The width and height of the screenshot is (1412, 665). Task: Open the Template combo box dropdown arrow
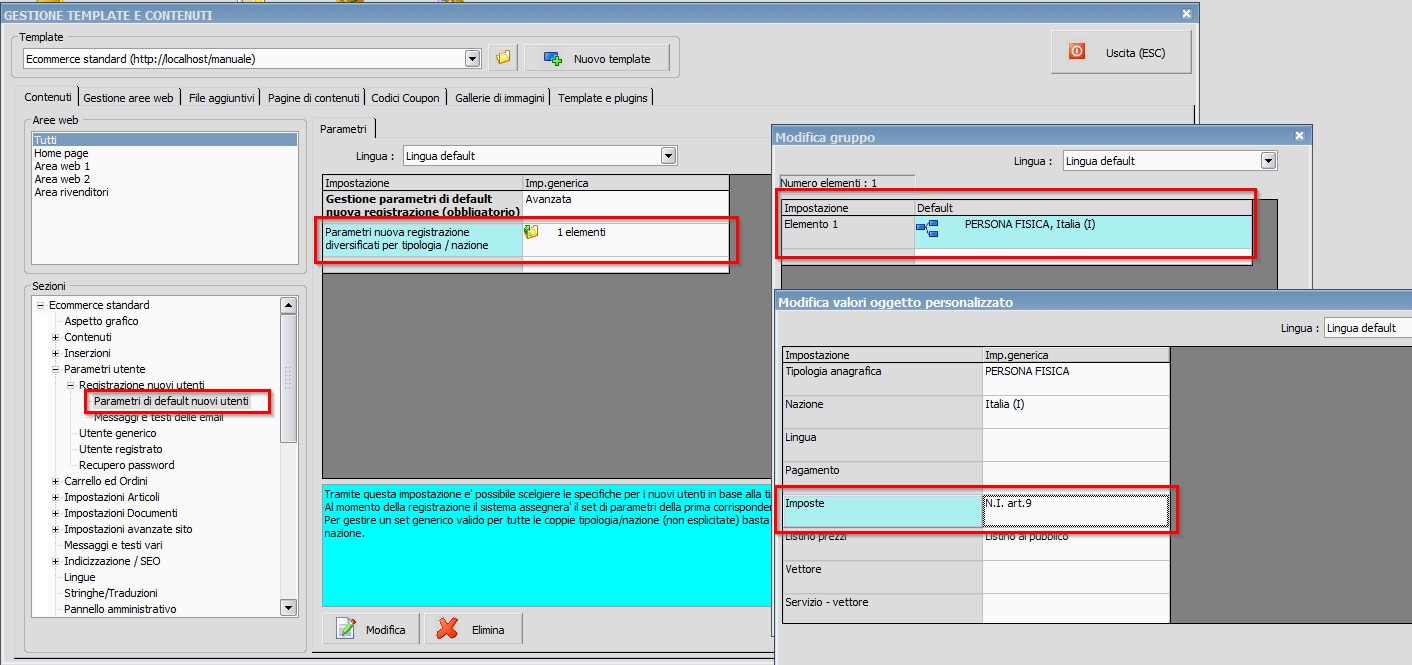pos(473,59)
